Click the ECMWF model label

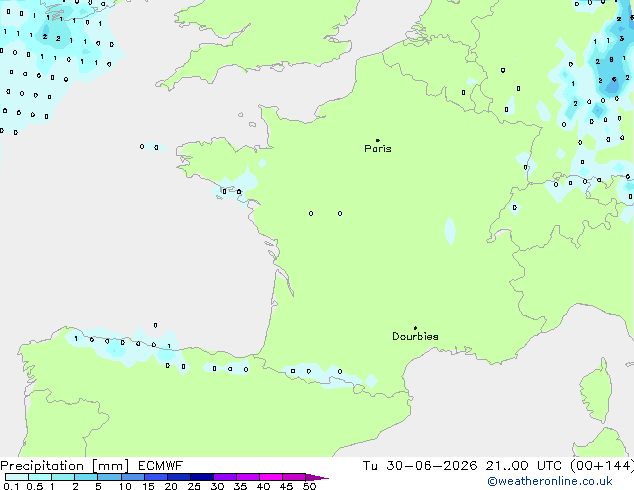click(x=161, y=466)
